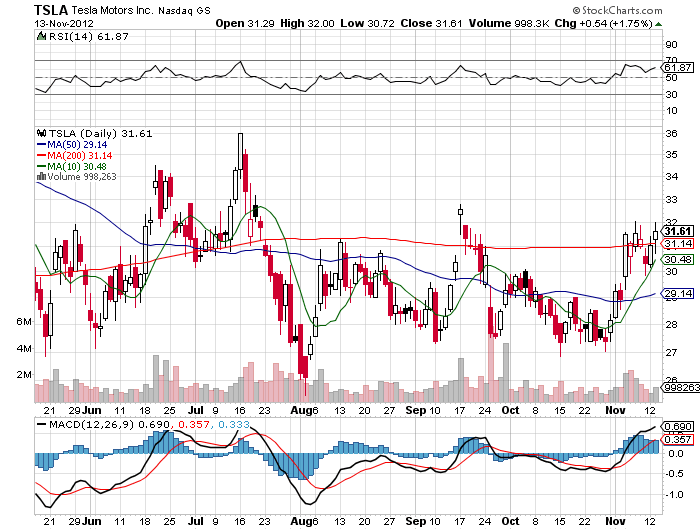Click the green MA(10) legend line
The image size is (700, 530).
(x=42, y=167)
